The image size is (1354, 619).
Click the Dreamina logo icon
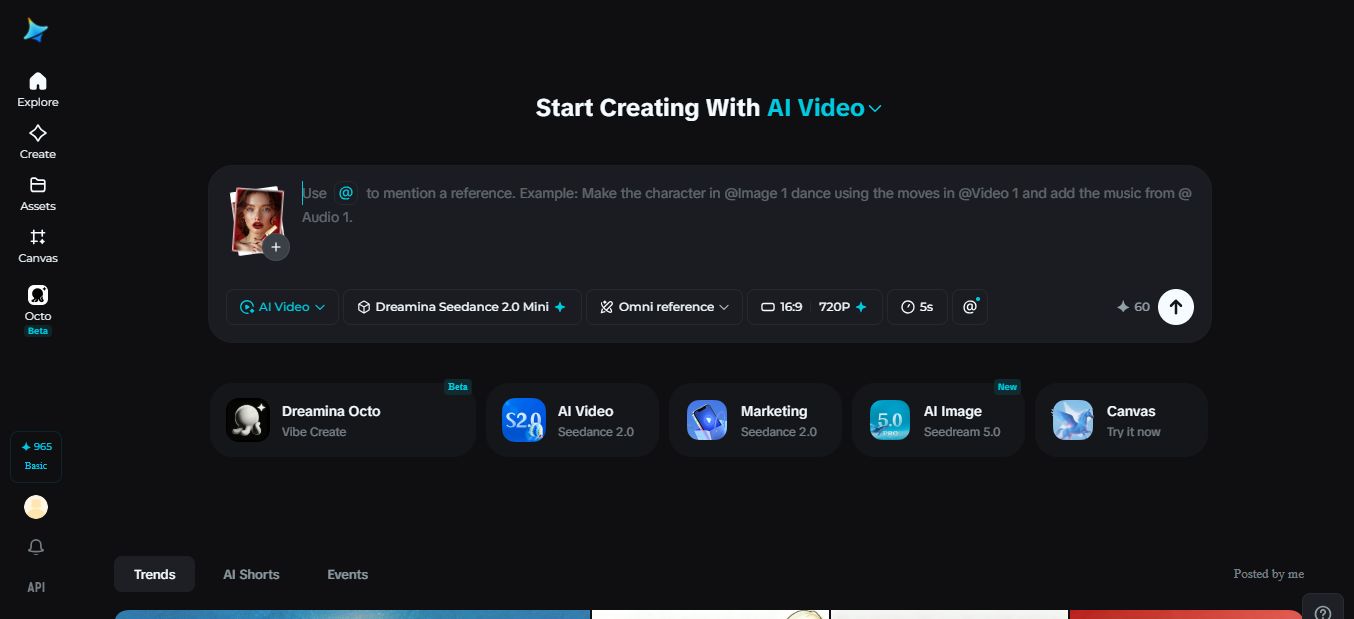point(36,30)
